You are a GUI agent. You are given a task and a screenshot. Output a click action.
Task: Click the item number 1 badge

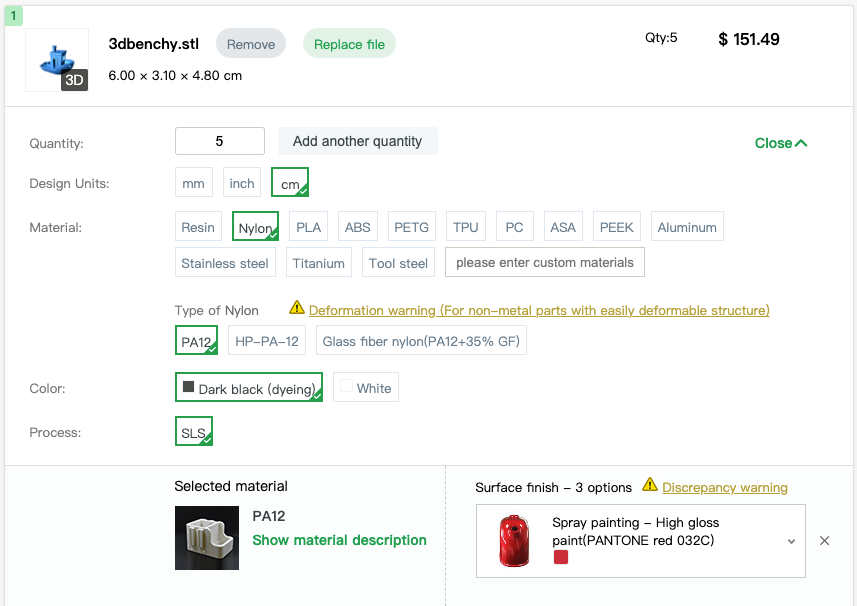pyautogui.click(x=14, y=16)
